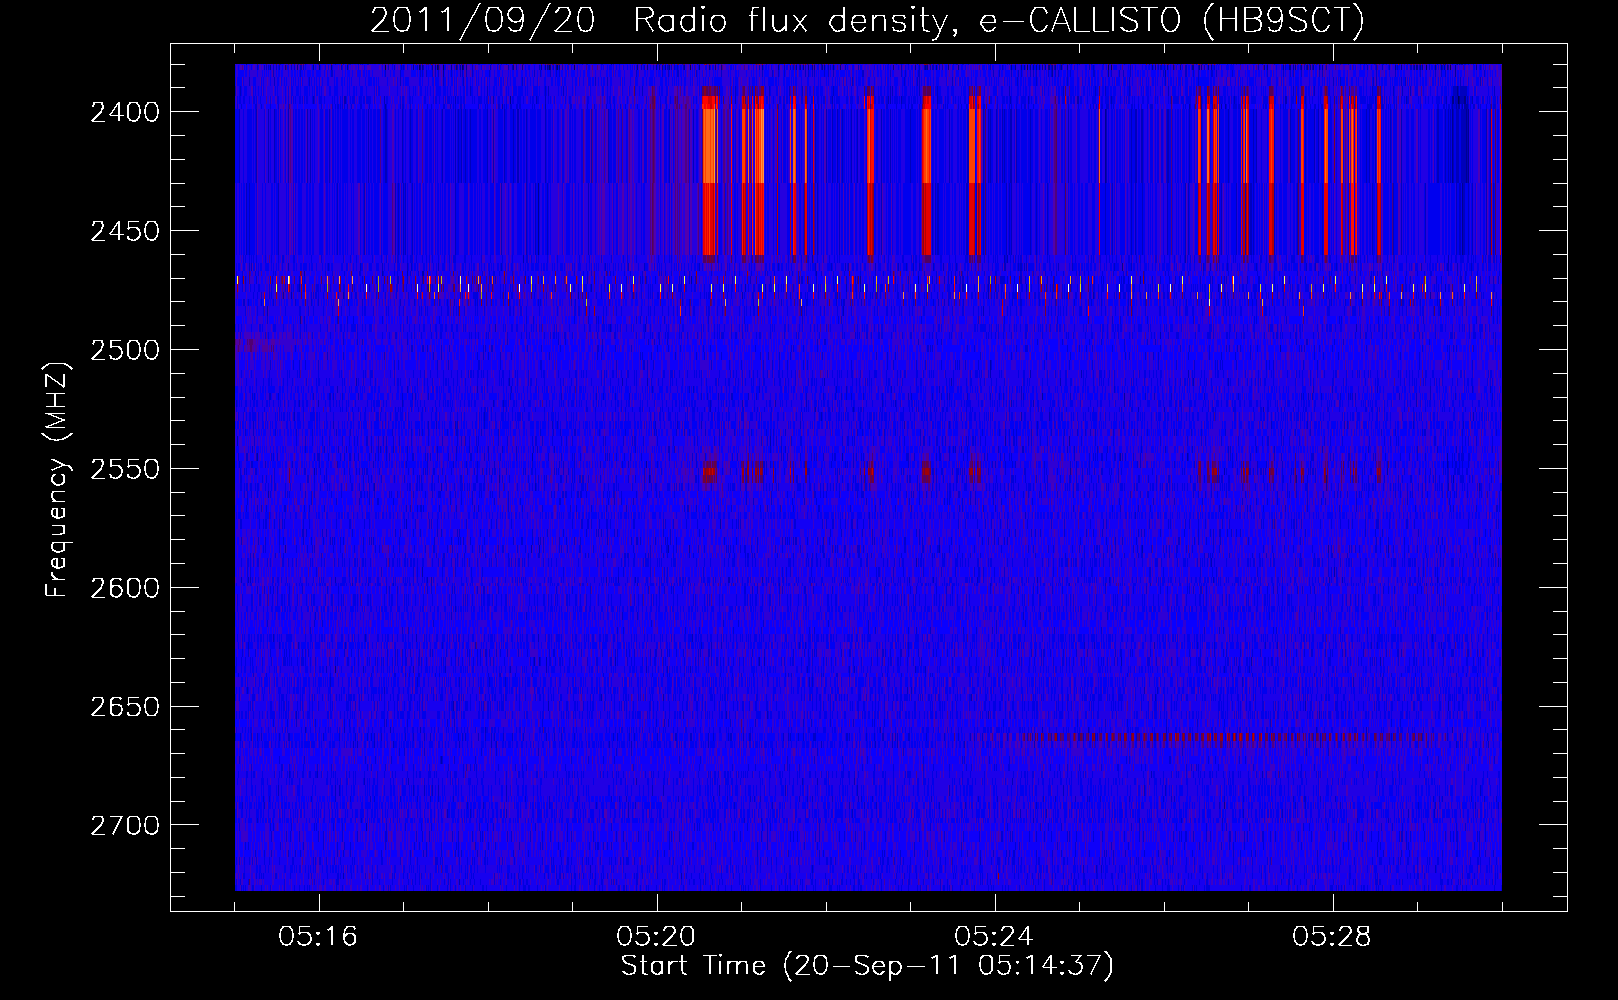Click the 2700 frequency tick label
Screen dimensions: 1618x1000
coord(125,826)
